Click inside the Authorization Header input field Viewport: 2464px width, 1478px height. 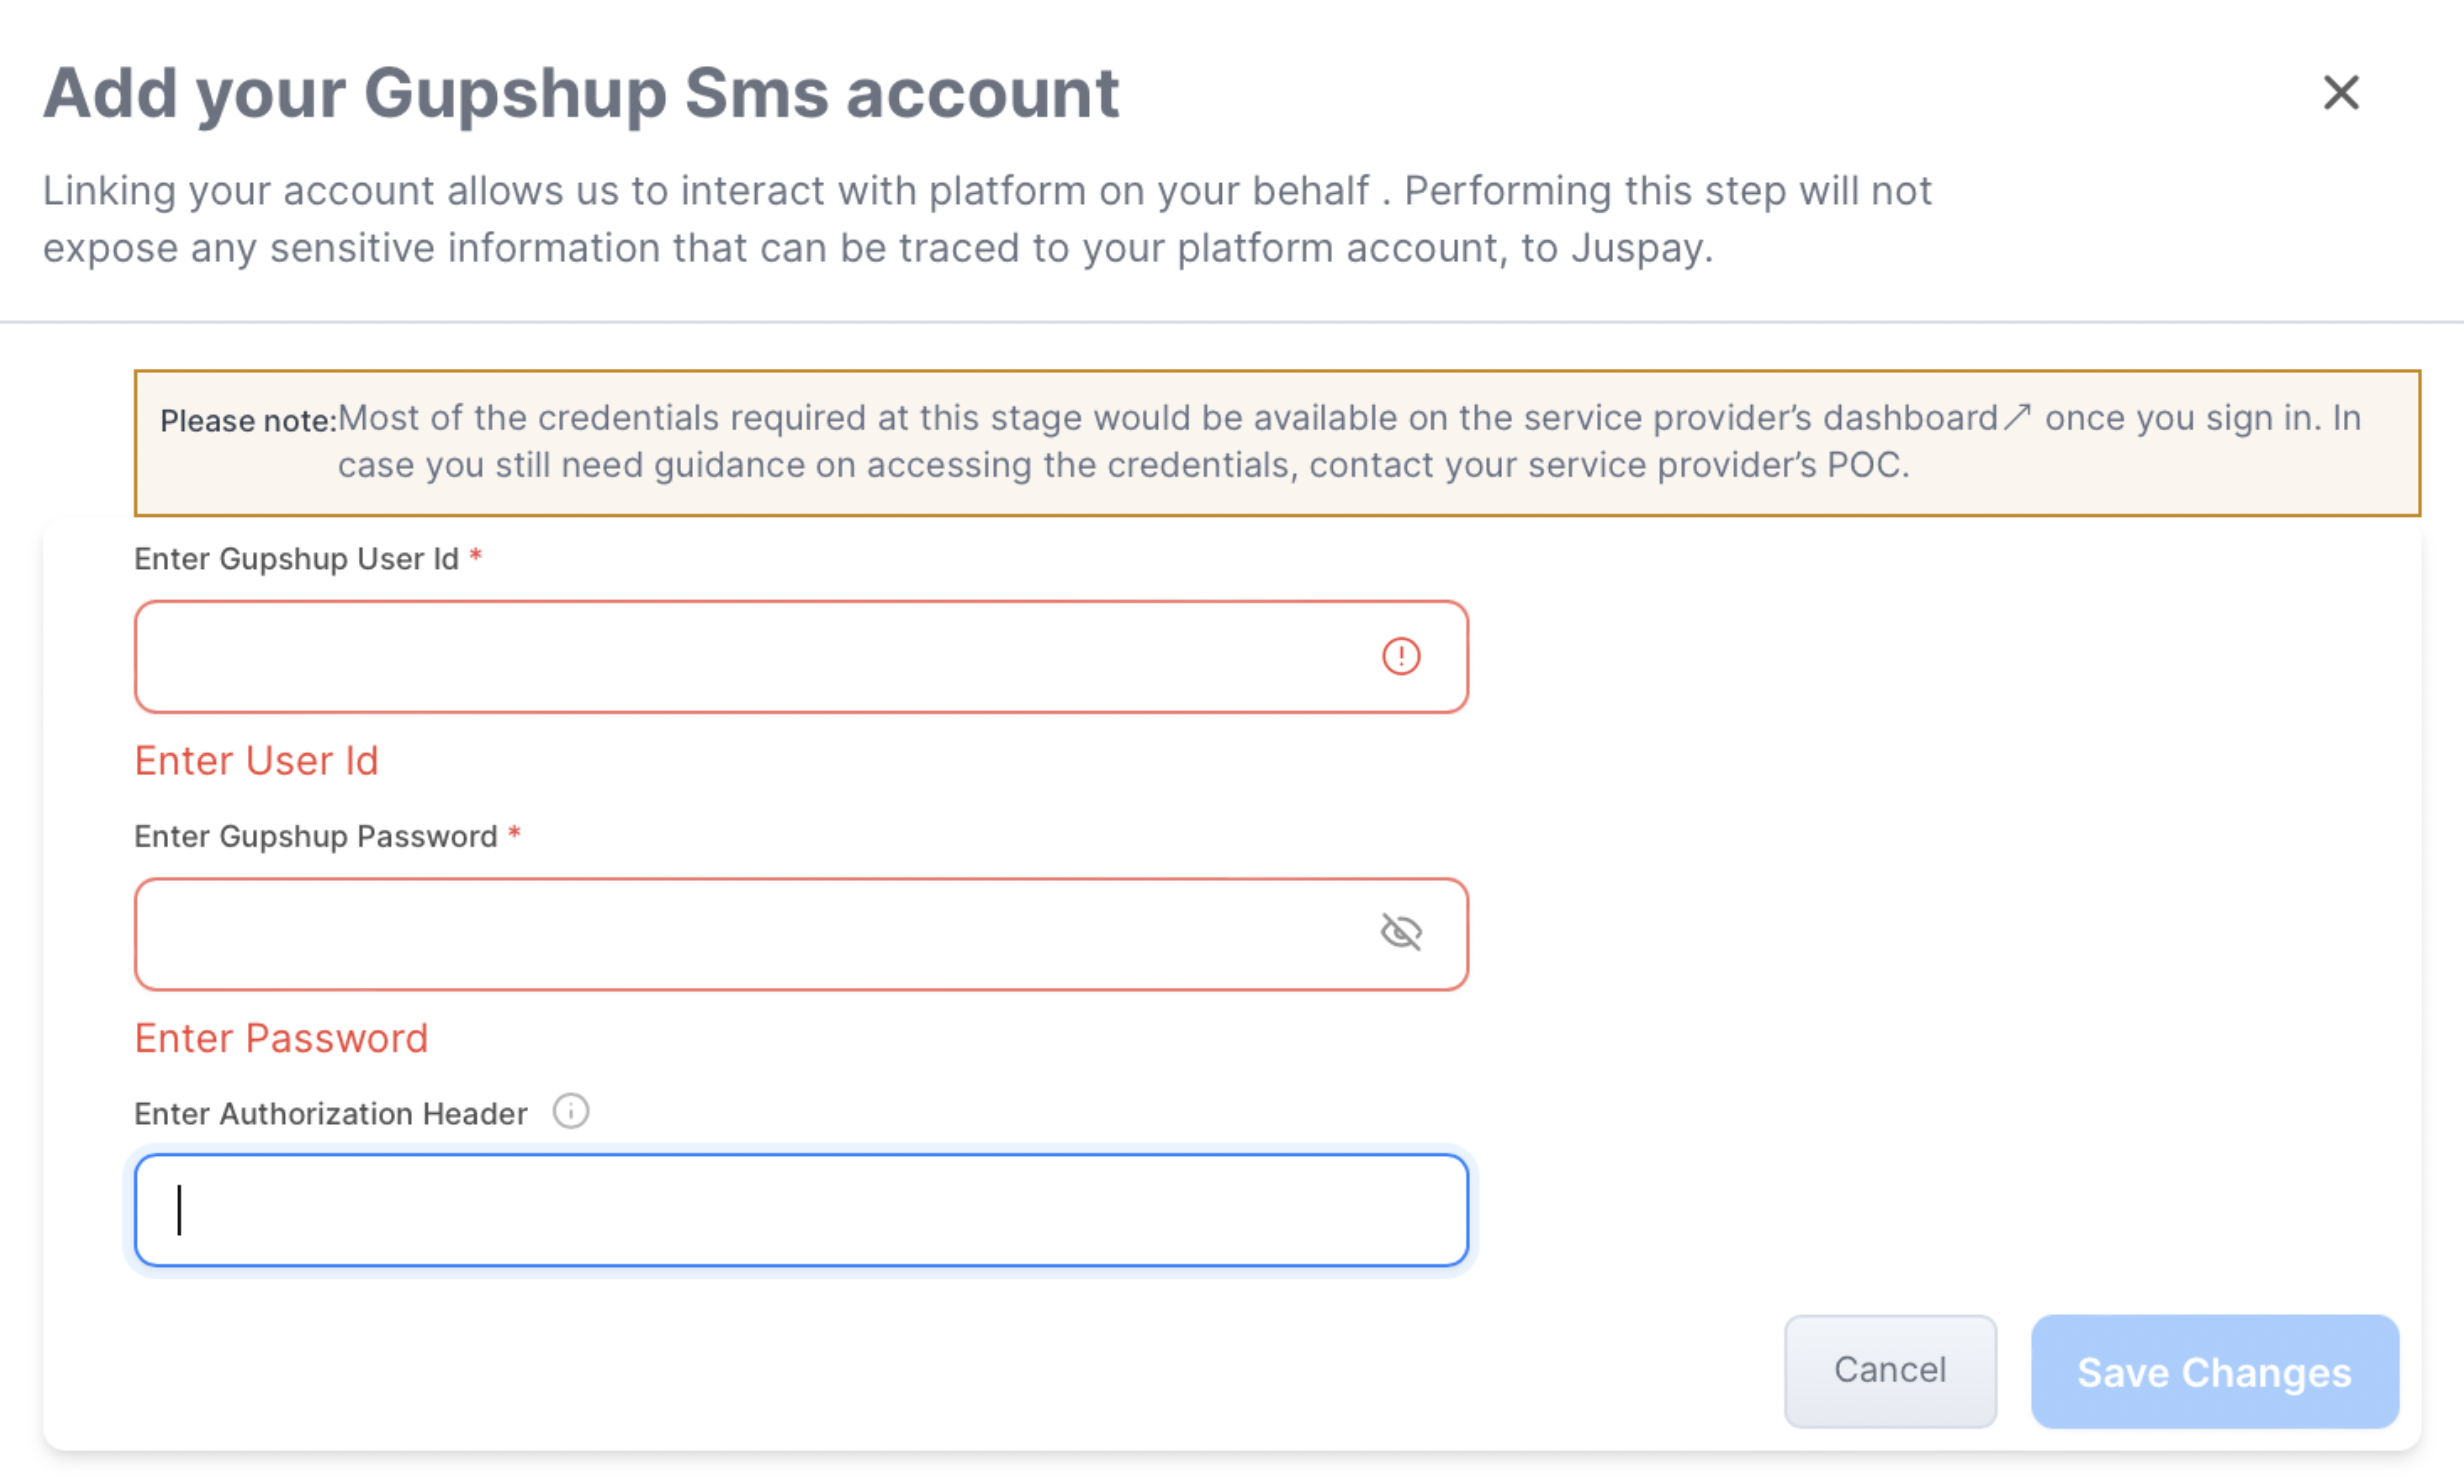click(x=800, y=1210)
